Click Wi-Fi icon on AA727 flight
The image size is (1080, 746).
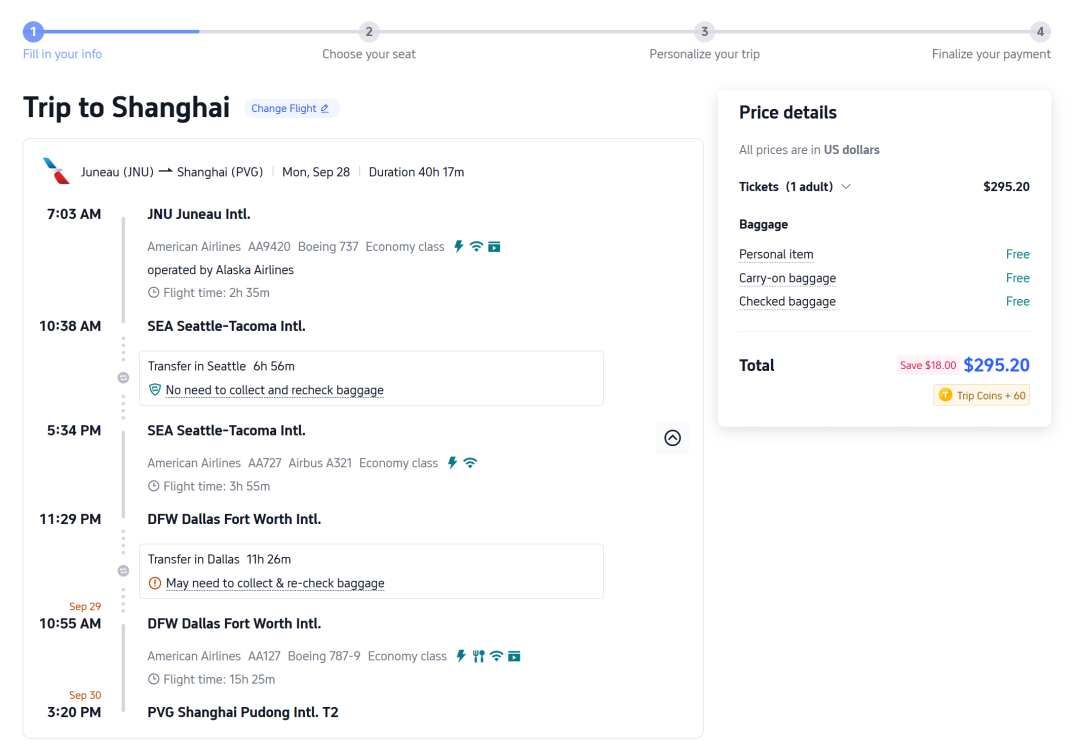470,463
